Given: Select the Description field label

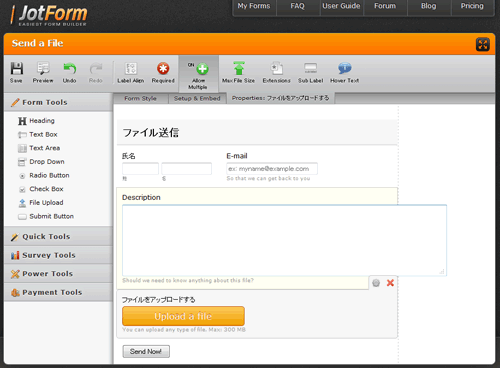Looking at the screenshot, I should coord(141,197).
